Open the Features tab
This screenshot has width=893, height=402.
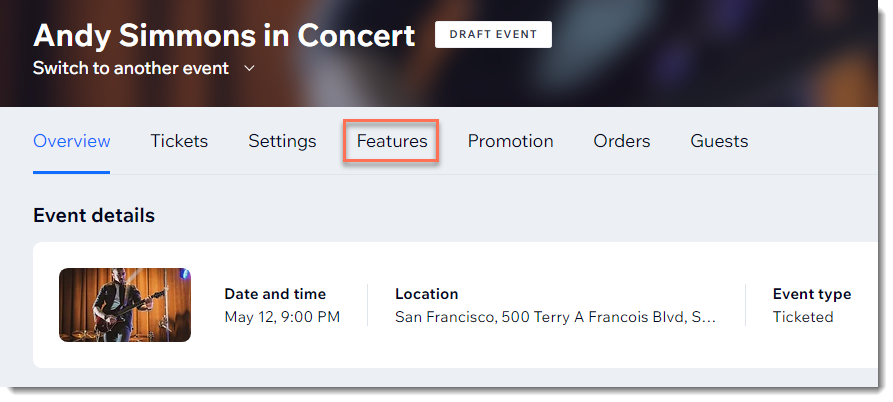pyautogui.click(x=392, y=141)
